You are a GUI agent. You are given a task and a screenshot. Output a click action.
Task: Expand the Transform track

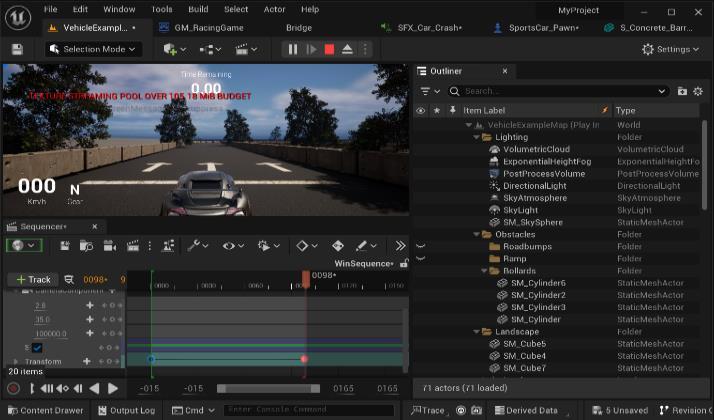pyautogui.click(x=16, y=361)
